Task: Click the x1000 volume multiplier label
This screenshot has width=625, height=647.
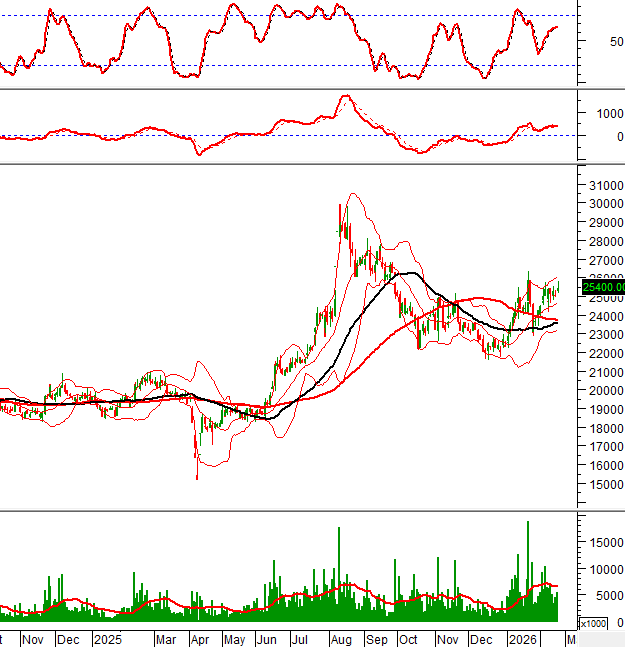Action: point(594,623)
